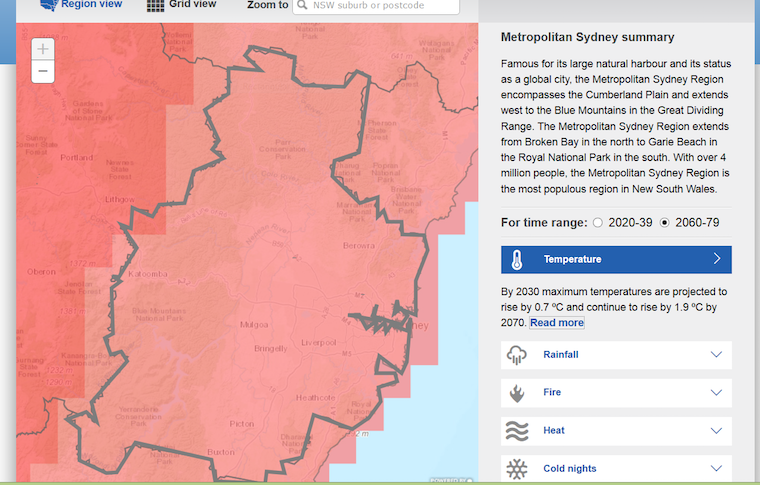
Task: Click the Temperature panel header
Action: click(x=616, y=260)
